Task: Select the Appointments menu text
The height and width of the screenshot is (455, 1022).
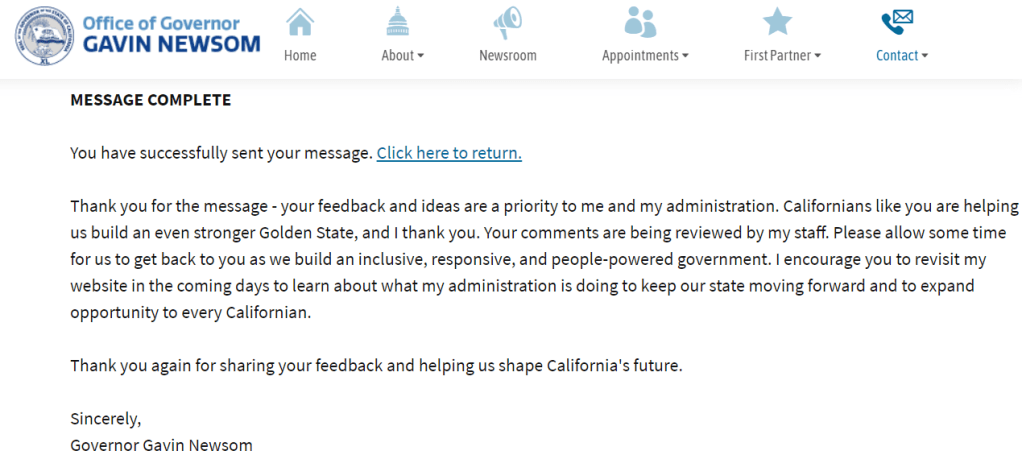Action: 640,55
